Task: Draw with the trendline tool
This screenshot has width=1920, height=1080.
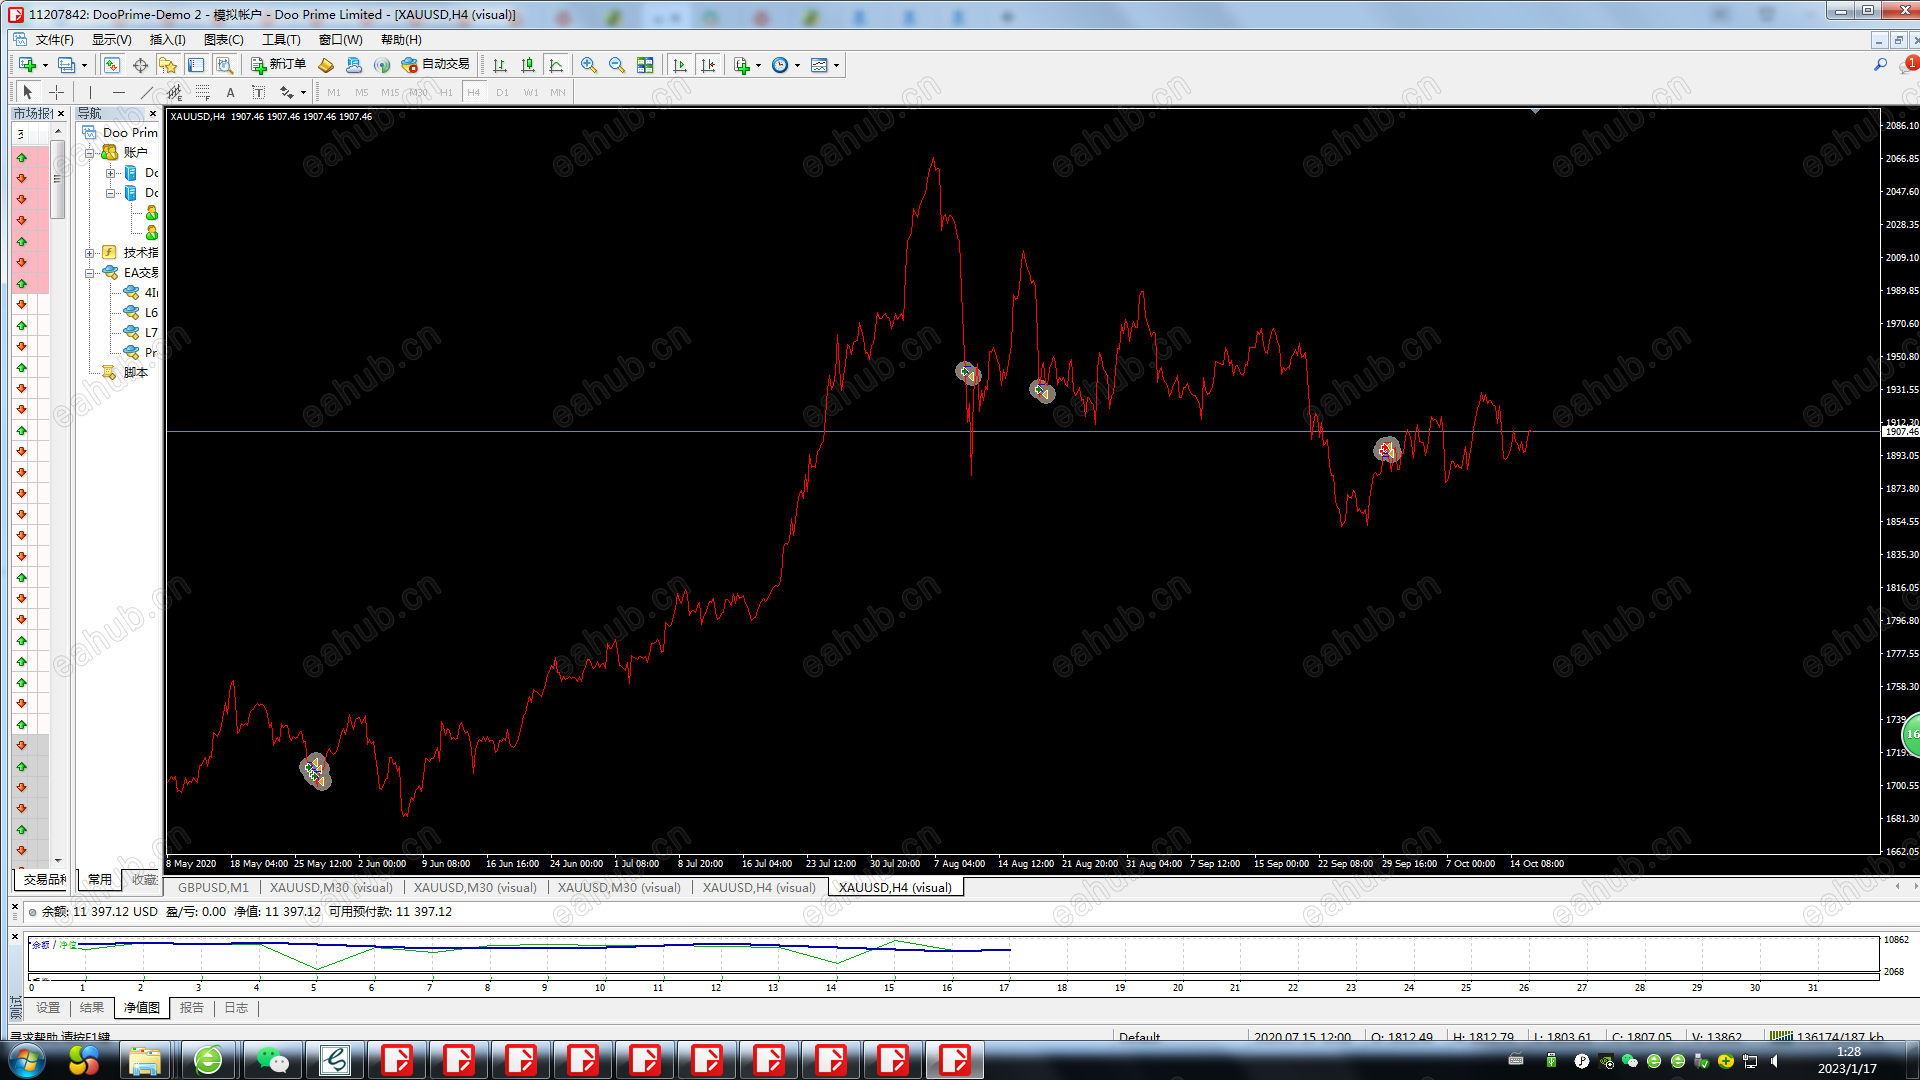Action: [x=146, y=92]
